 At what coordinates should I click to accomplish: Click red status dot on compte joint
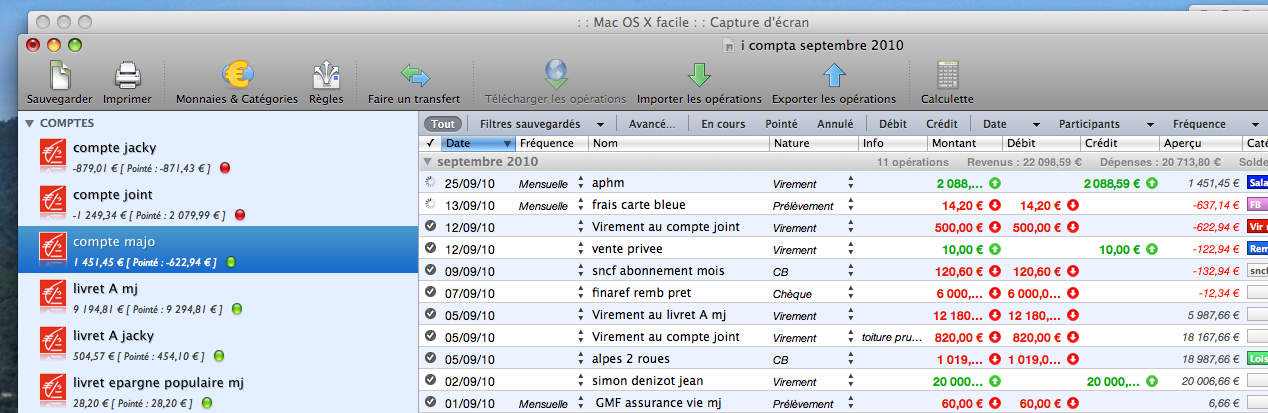(x=239, y=215)
